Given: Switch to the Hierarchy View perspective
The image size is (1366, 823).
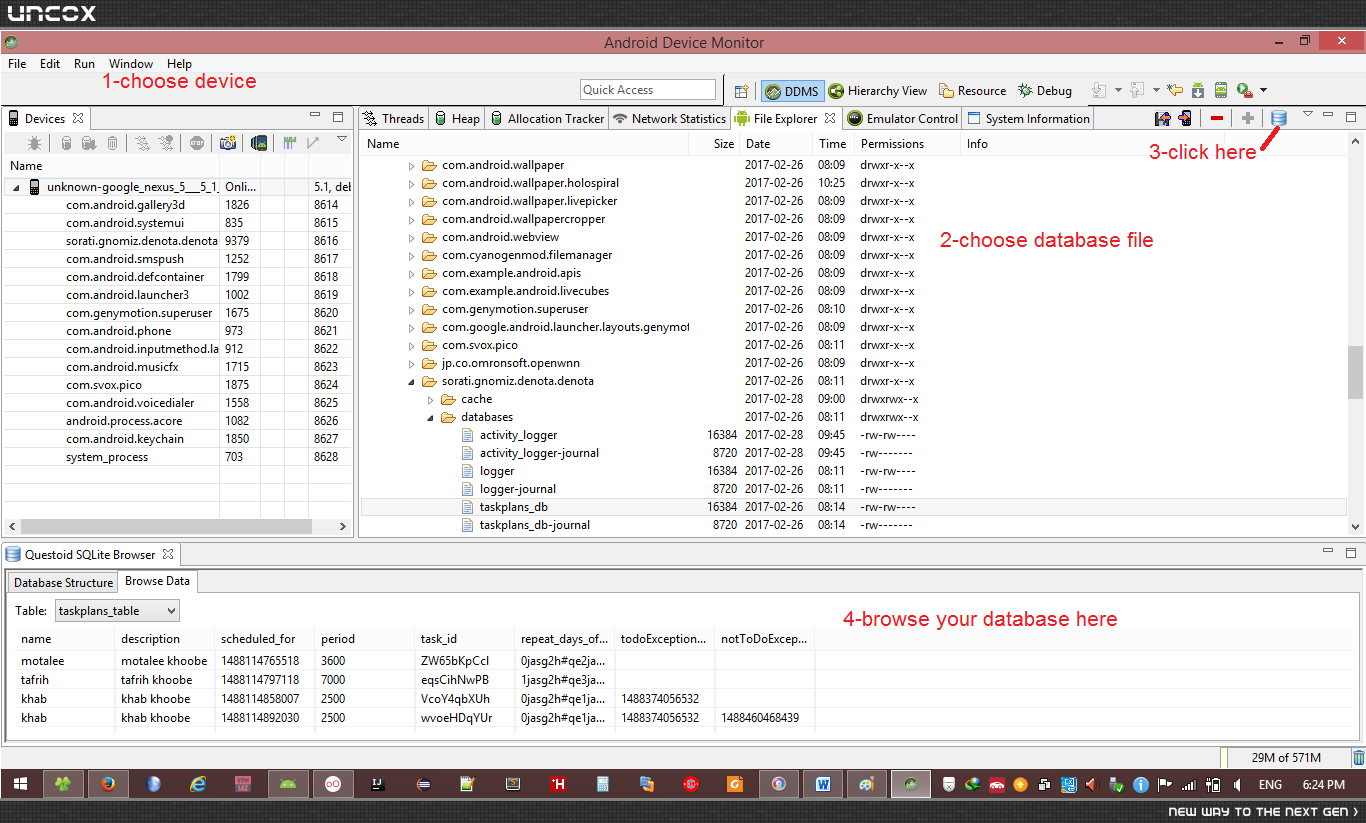Looking at the screenshot, I should click(878, 91).
